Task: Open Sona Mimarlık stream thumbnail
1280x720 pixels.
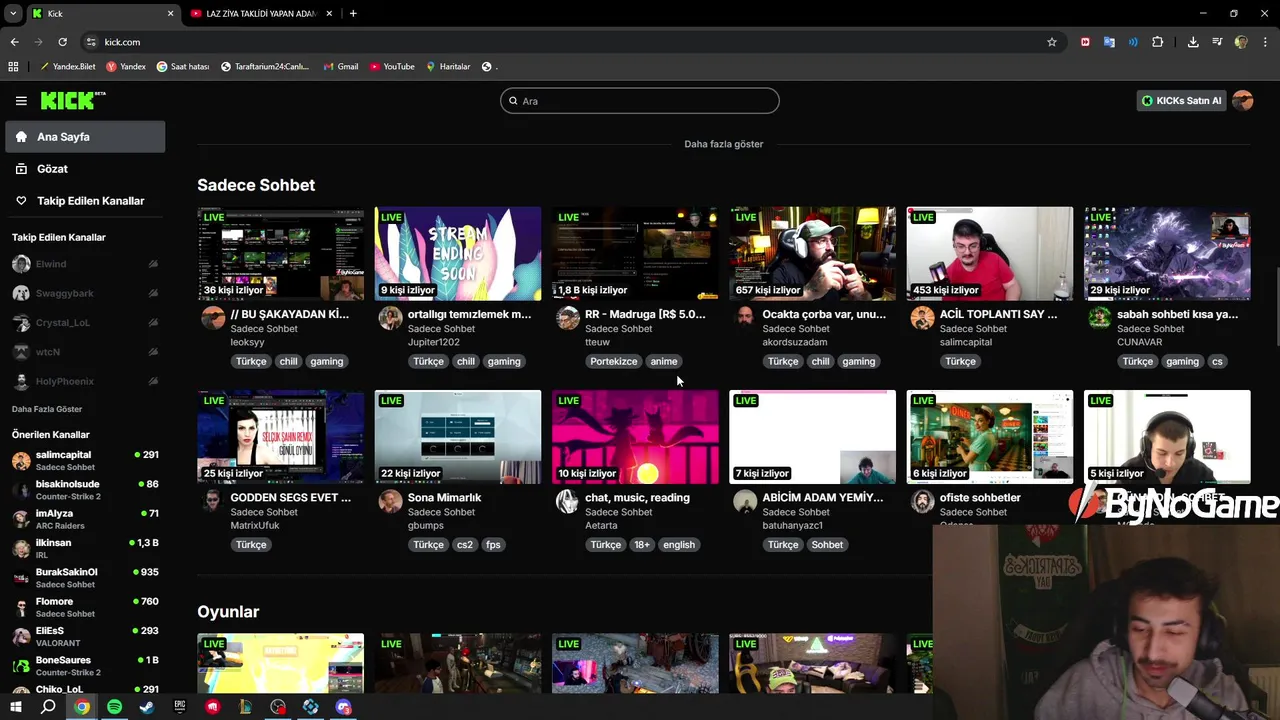Action: [x=458, y=437]
